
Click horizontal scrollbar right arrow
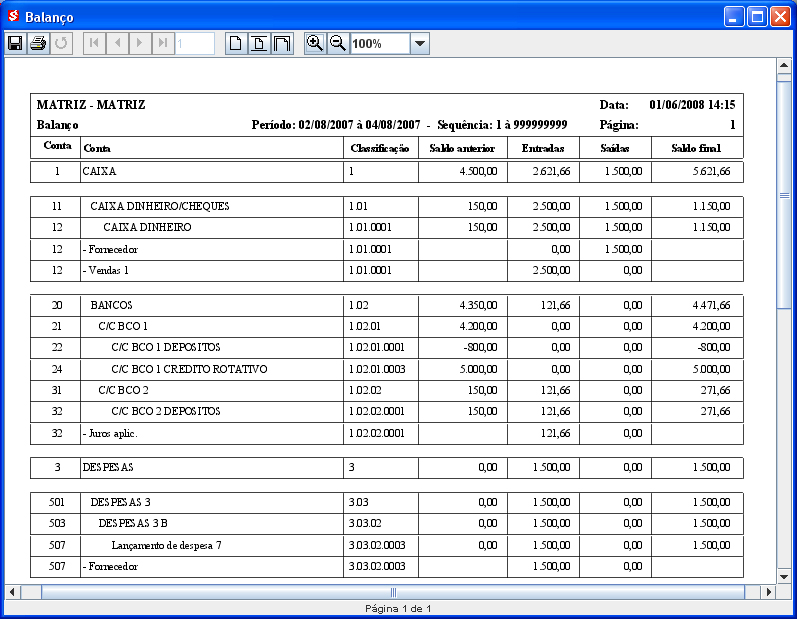[x=769, y=592]
